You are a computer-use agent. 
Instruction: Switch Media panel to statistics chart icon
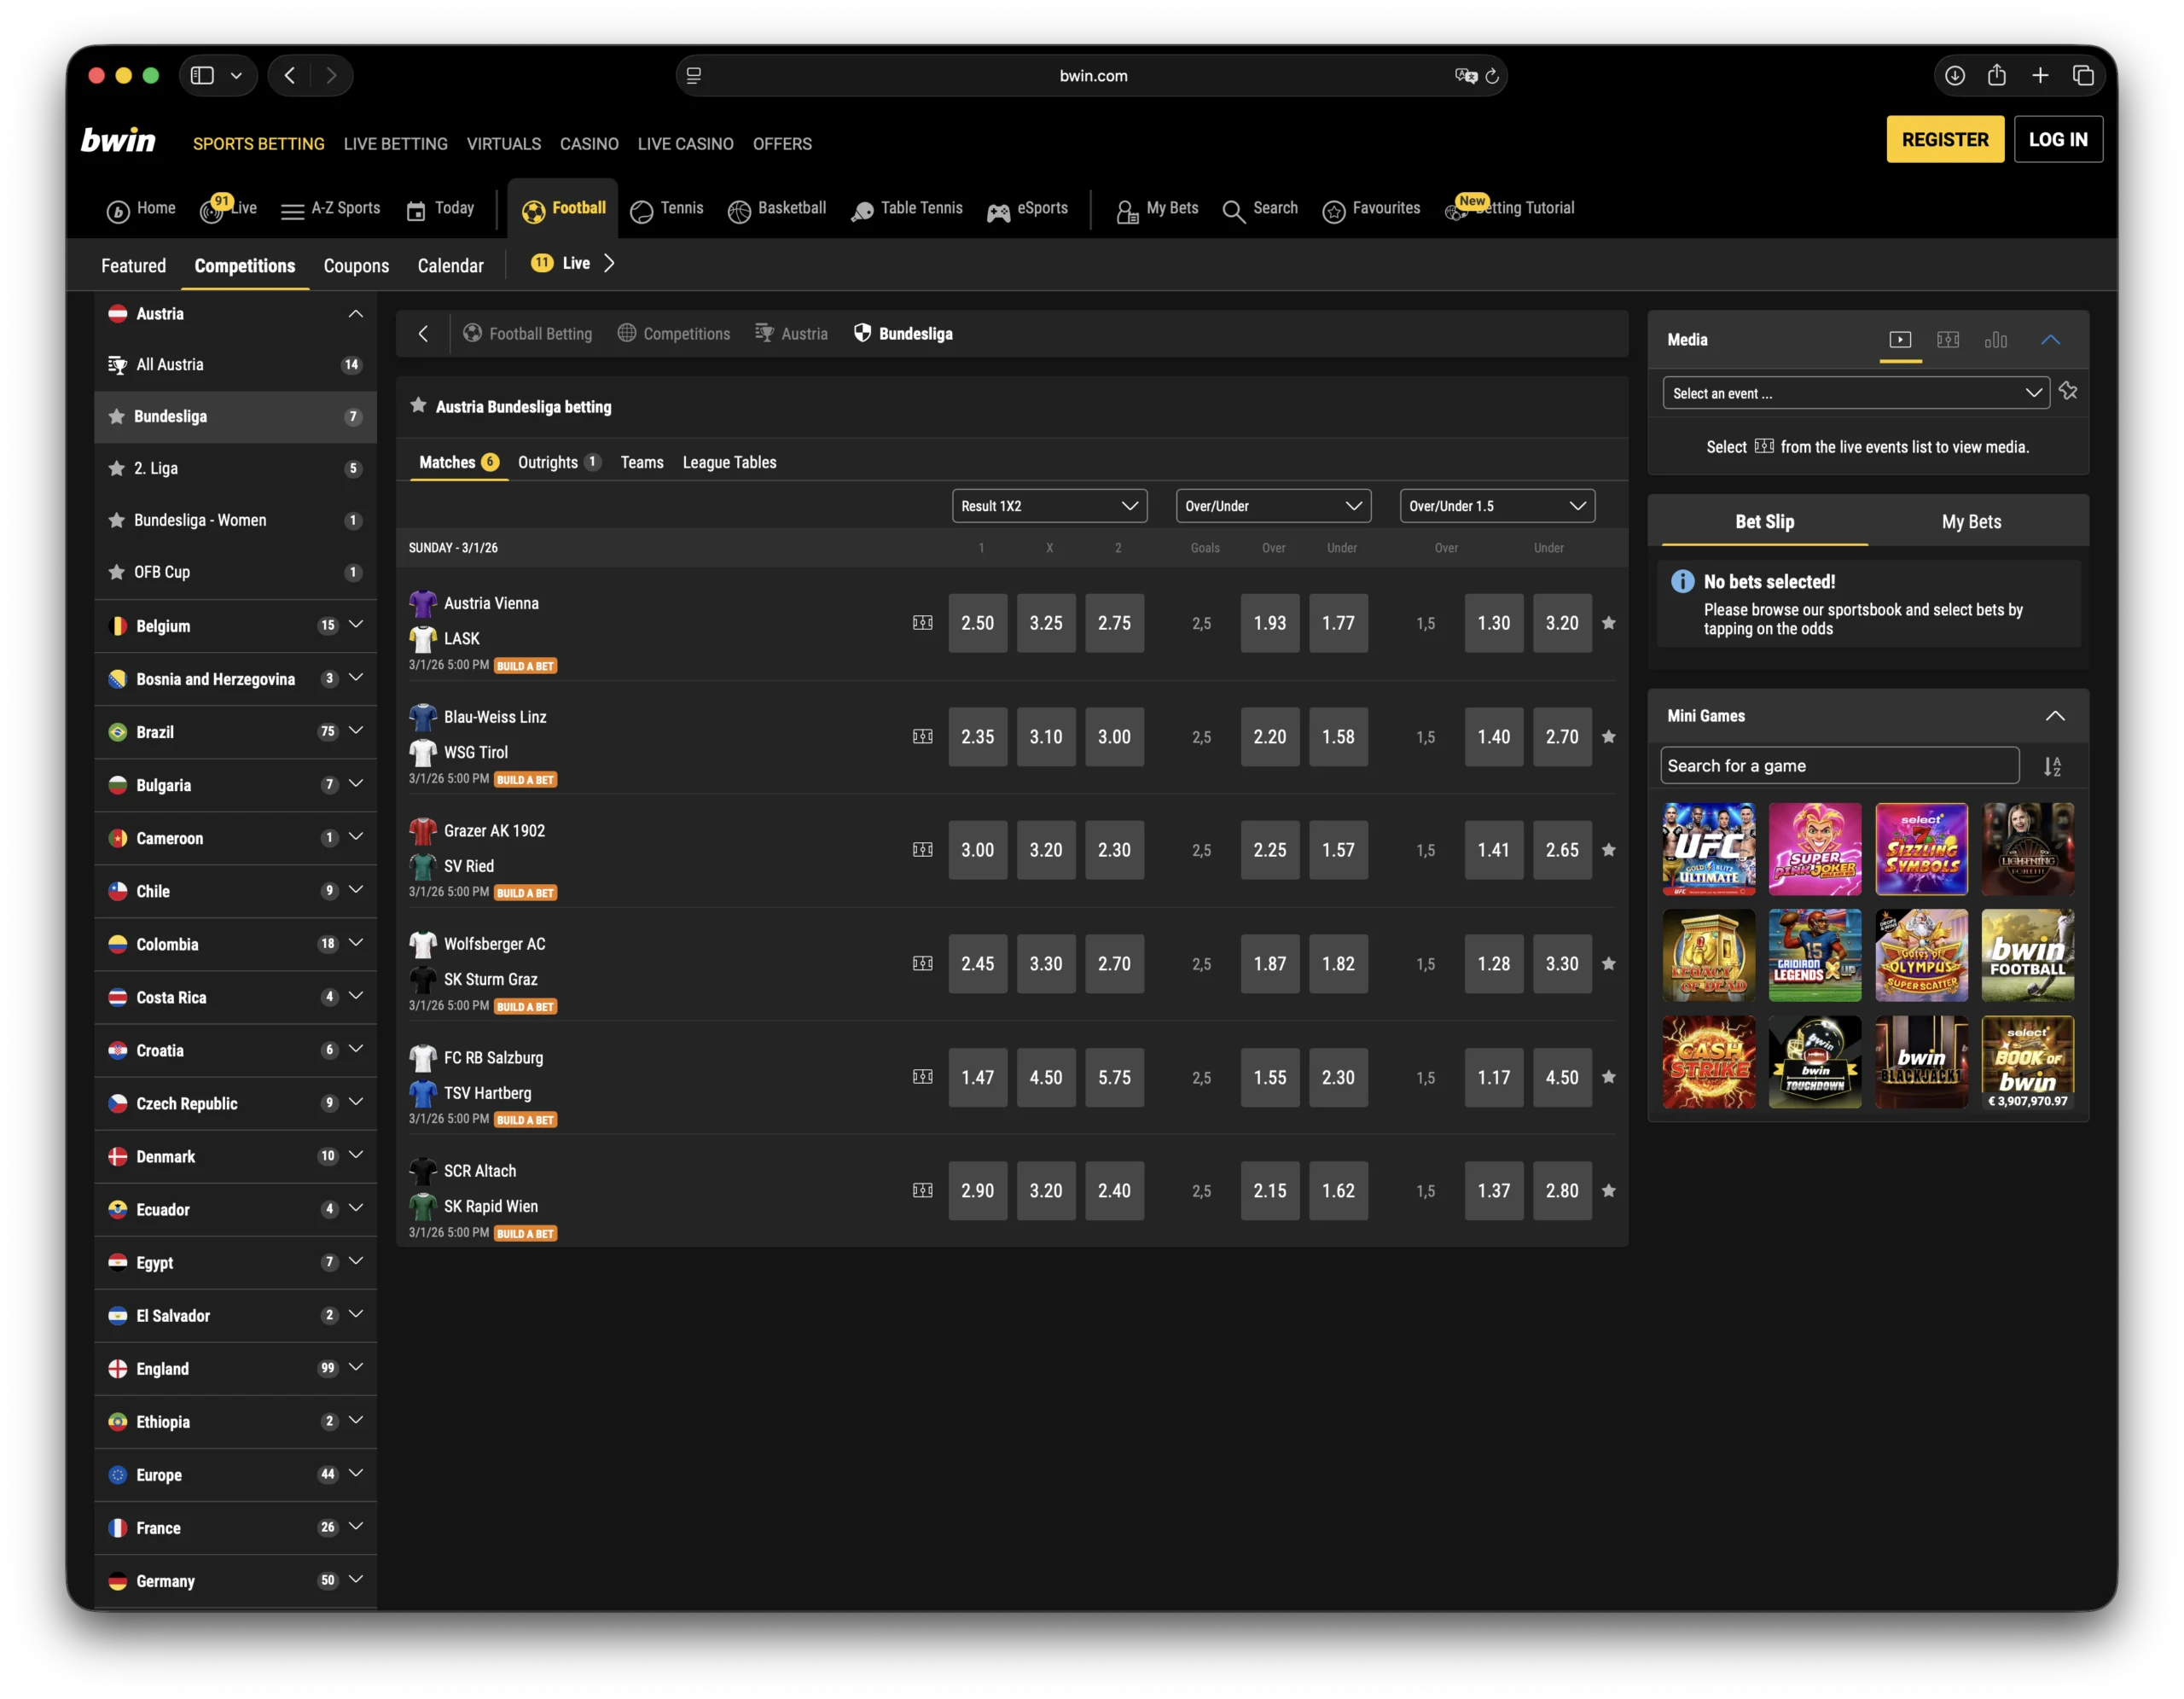1996,340
